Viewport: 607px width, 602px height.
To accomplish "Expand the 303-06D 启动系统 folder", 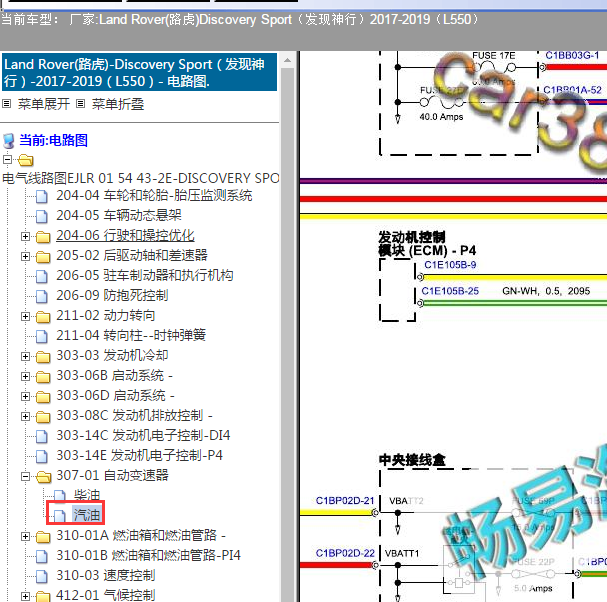I will [x=25, y=396].
